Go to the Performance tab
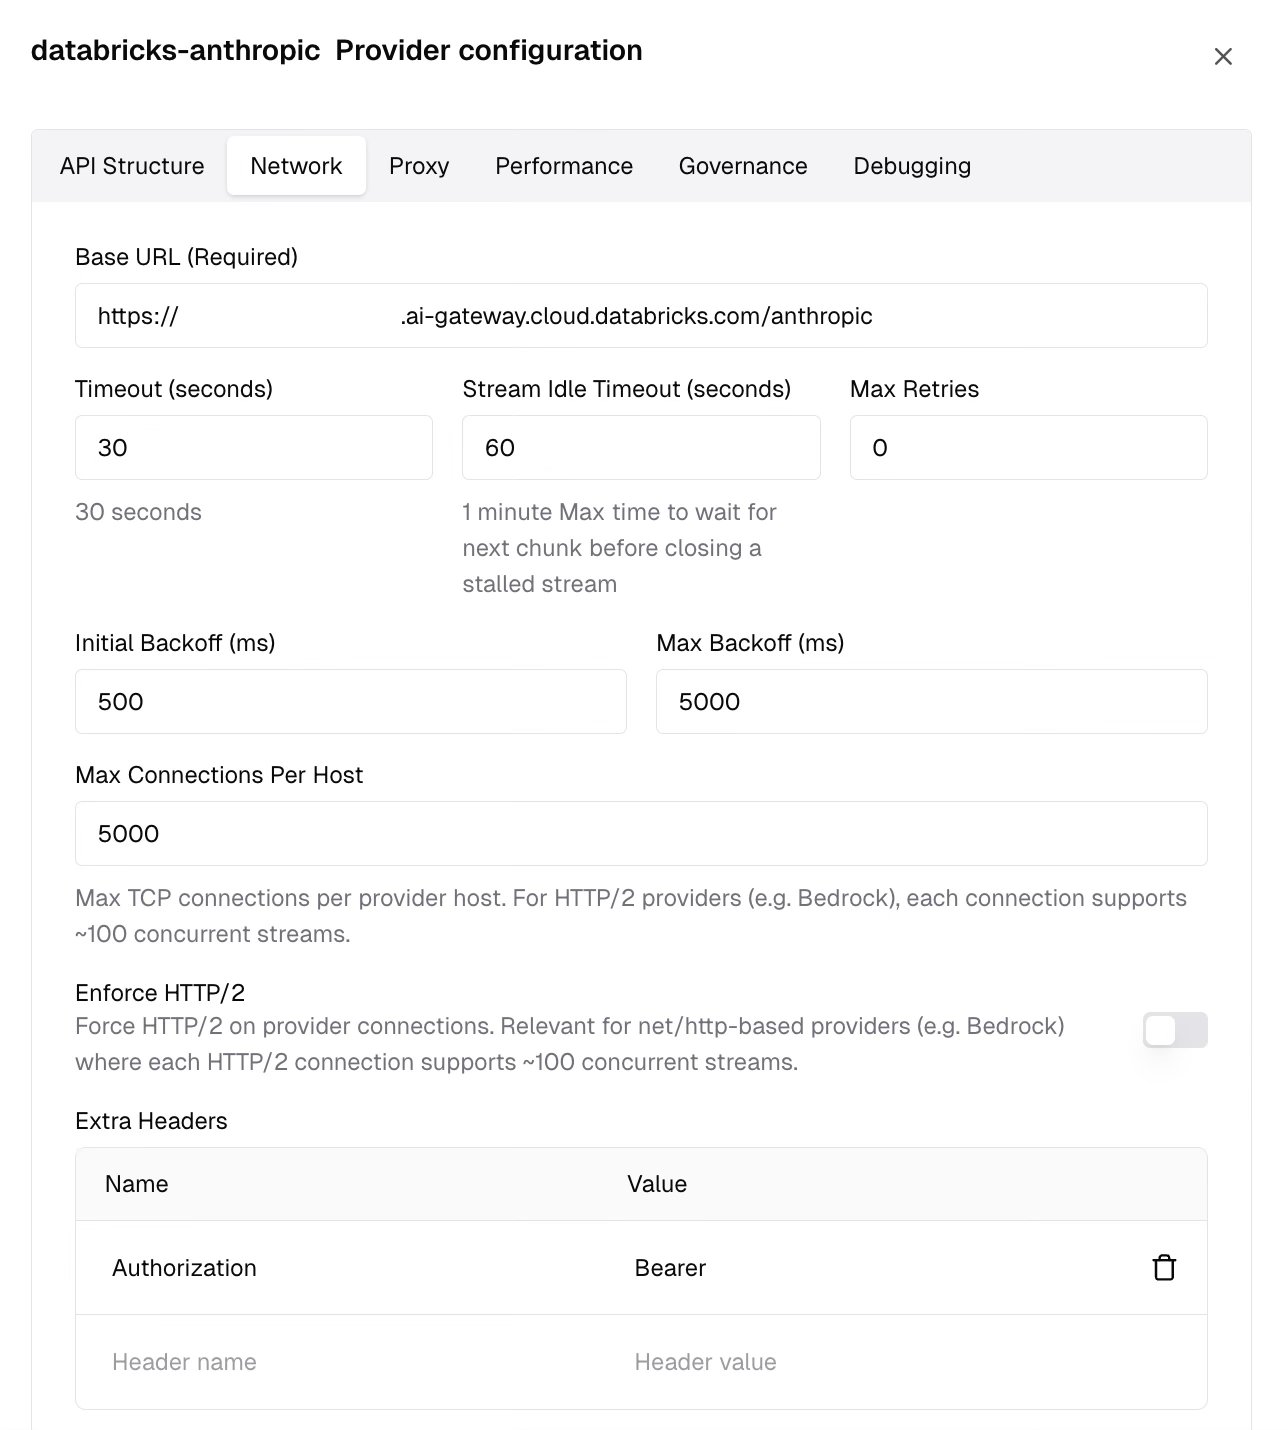Image resolution: width=1288 pixels, height=1430 pixels. (564, 166)
